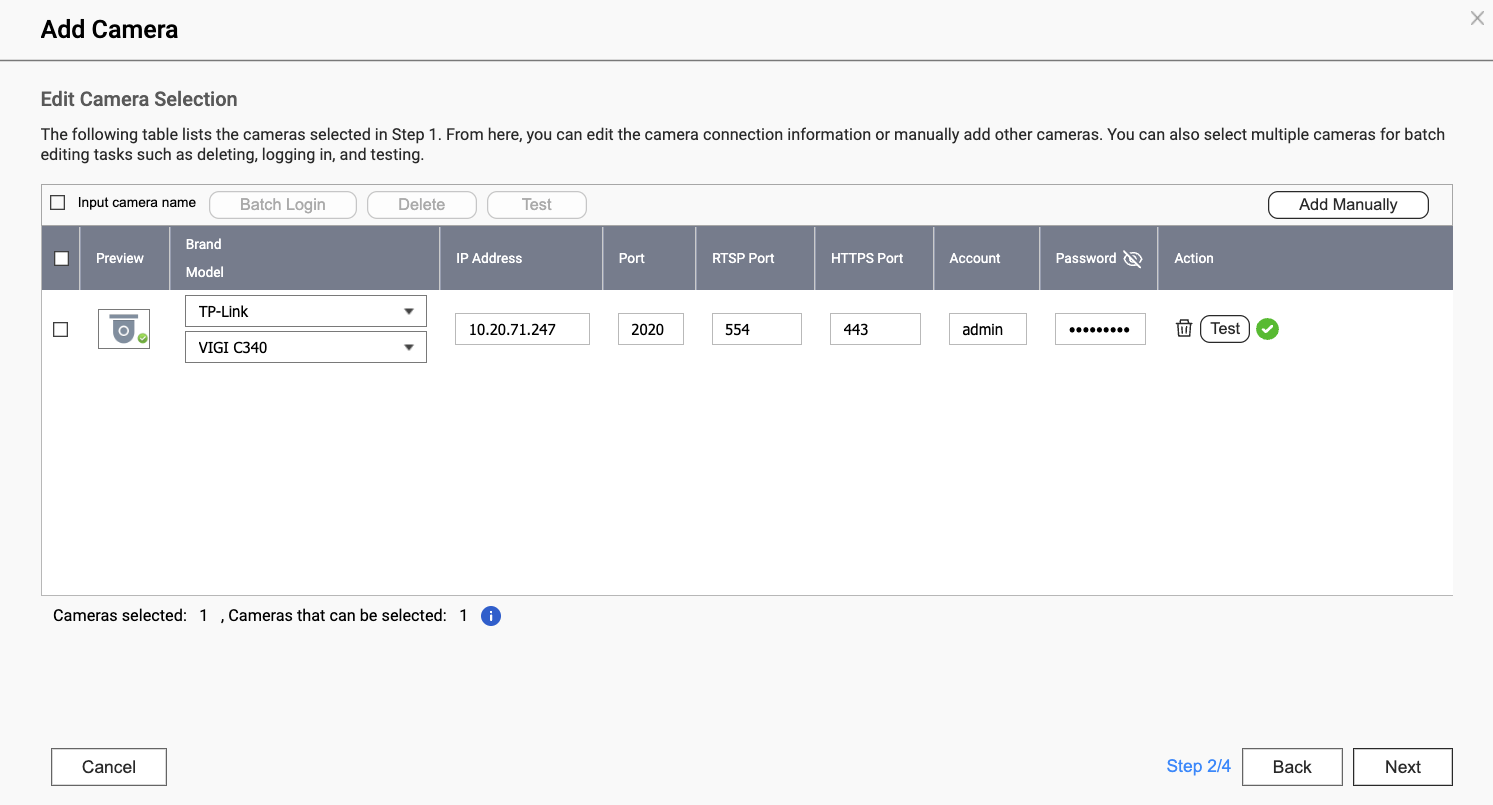Check the select-all header checkbox
Image resolution: width=1493 pixels, height=805 pixels.
[x=61, y=258]
